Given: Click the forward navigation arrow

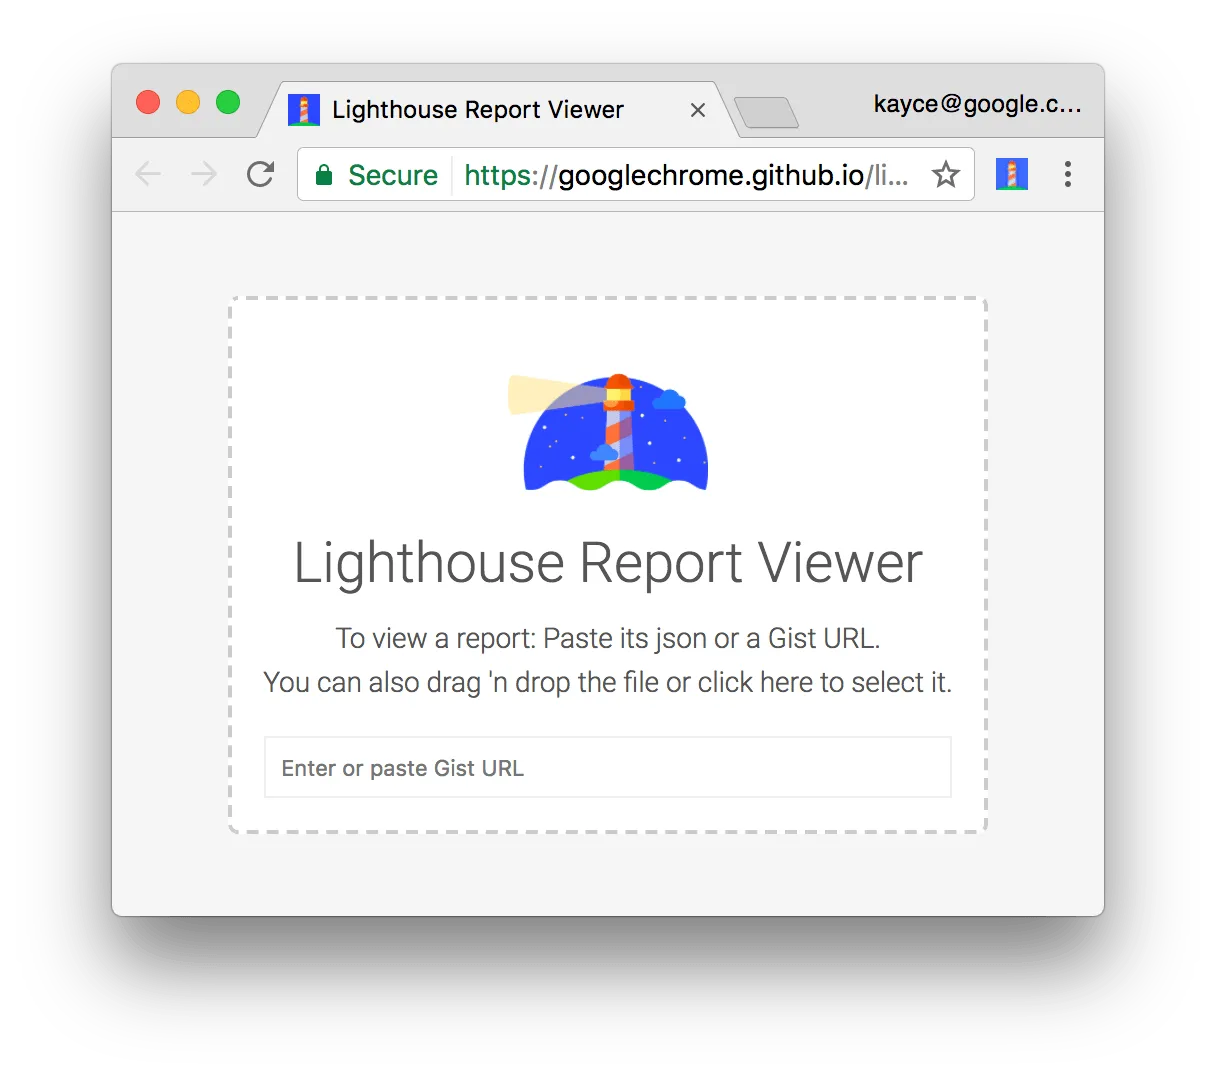Looking at the screenshot, I should tap(203, 174).
